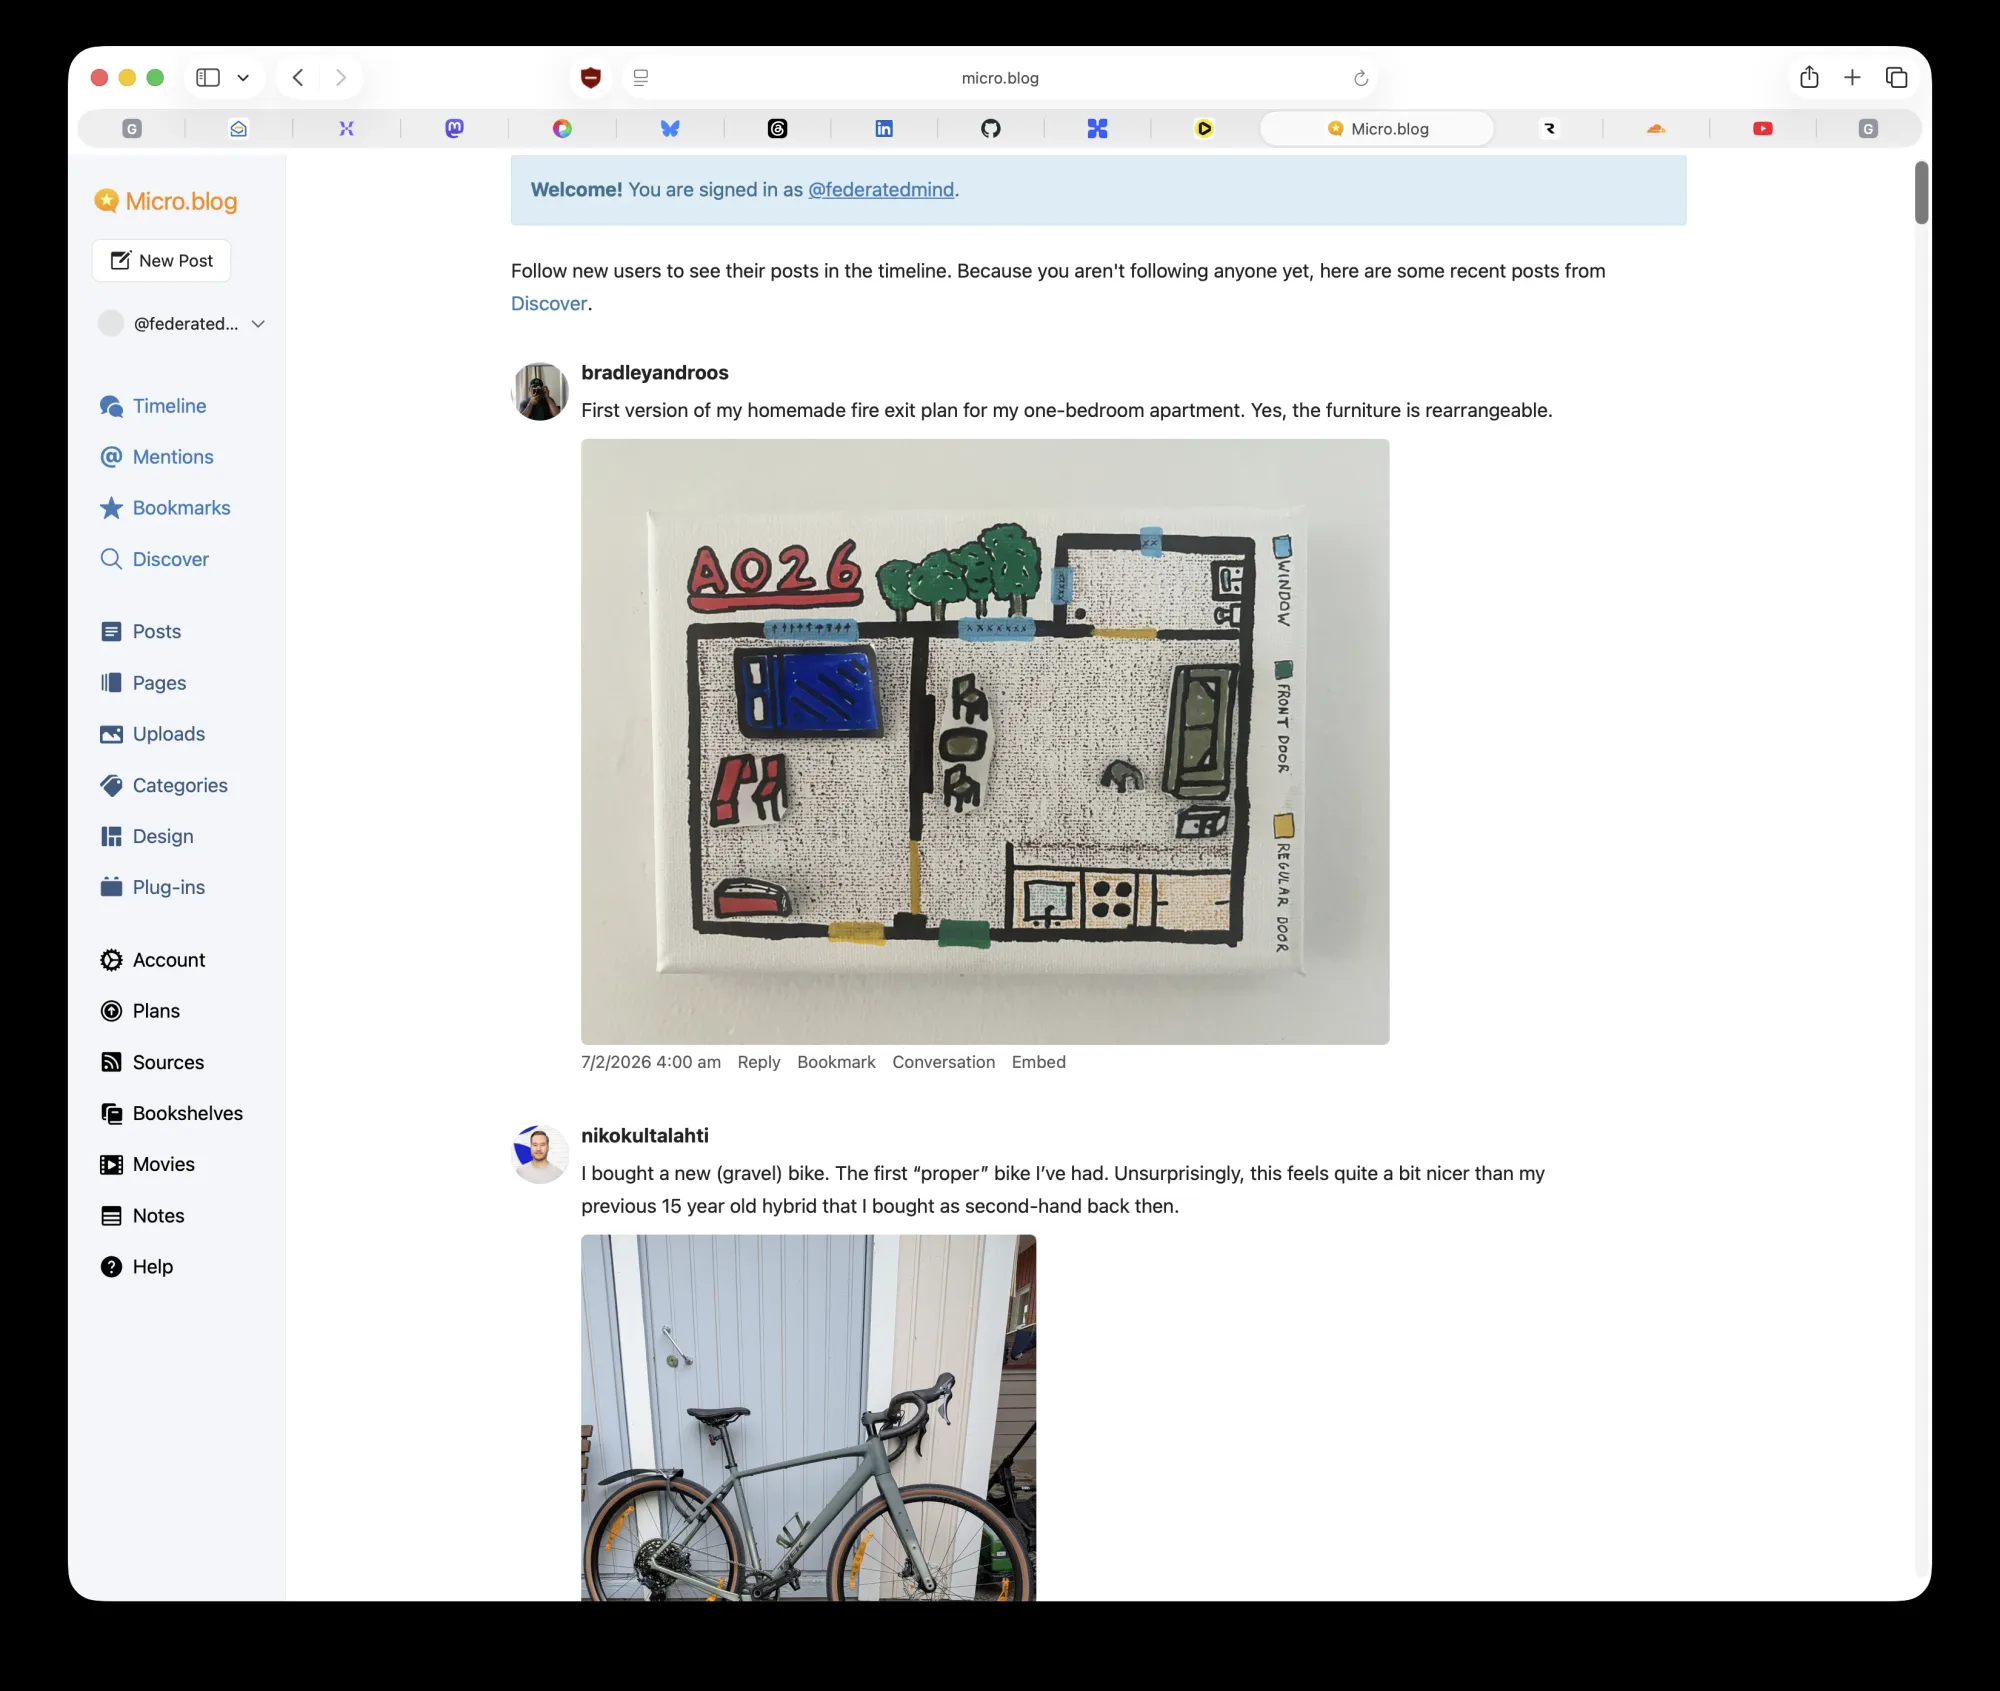Open the @federatedmind profile link

coord(881,190)
